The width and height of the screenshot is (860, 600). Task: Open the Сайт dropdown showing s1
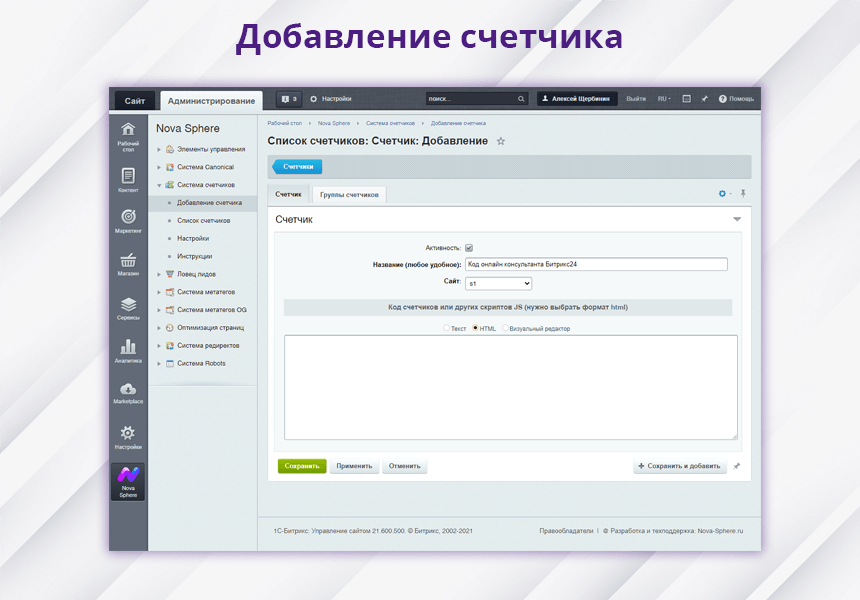(x=498, y=283)
